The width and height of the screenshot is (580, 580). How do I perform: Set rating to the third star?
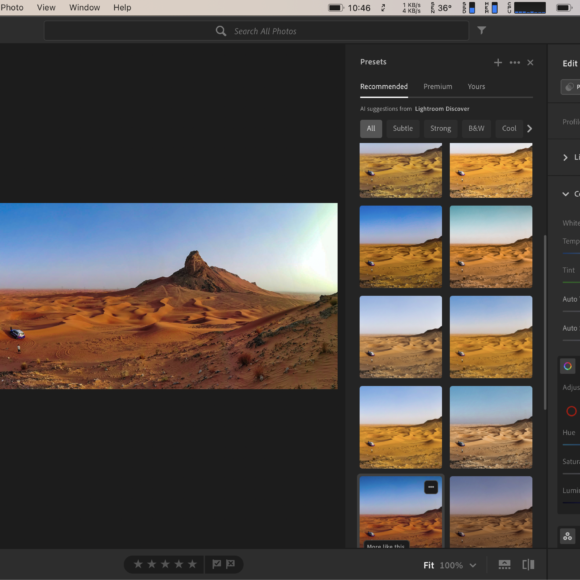(x=165, y=564)
